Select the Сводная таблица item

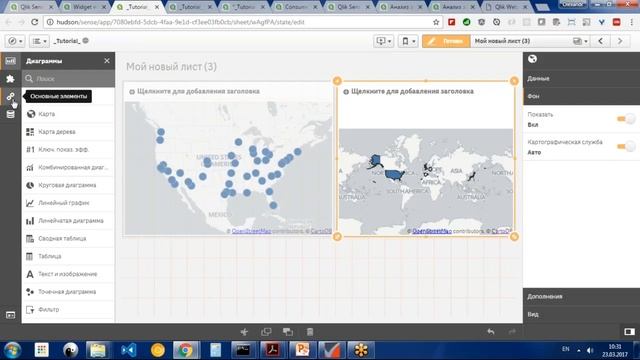[x=68, y=238]
